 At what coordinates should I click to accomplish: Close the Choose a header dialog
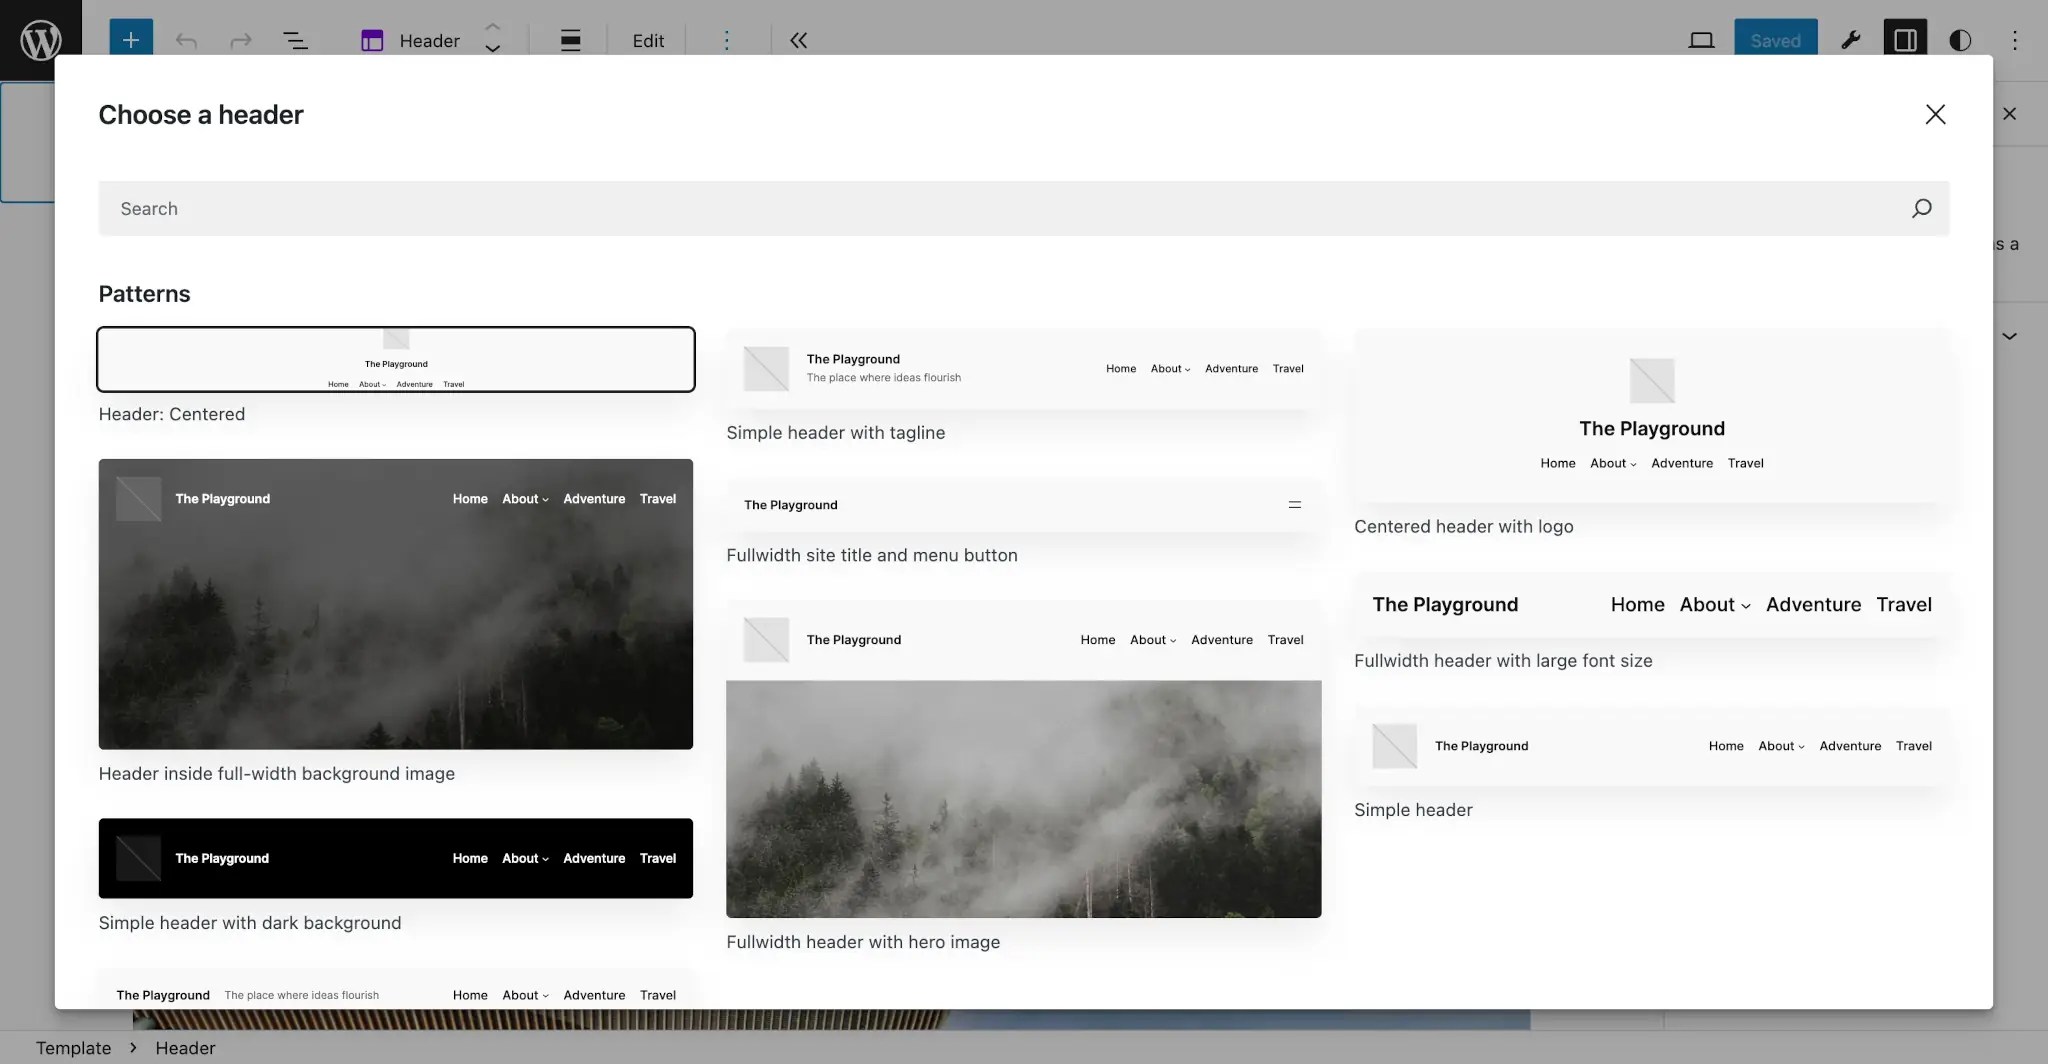1935,114
